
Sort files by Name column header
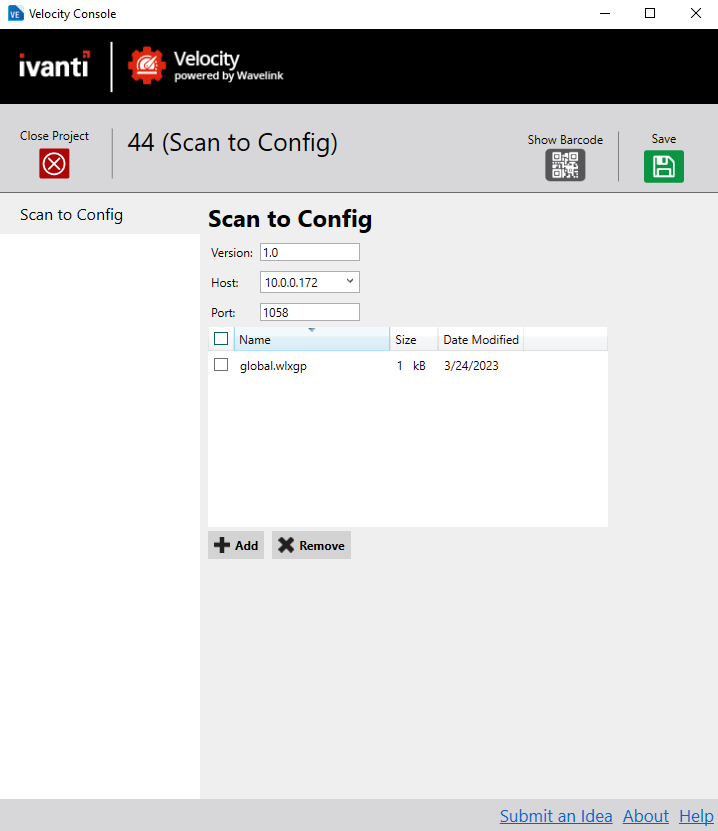coord(311,340)
